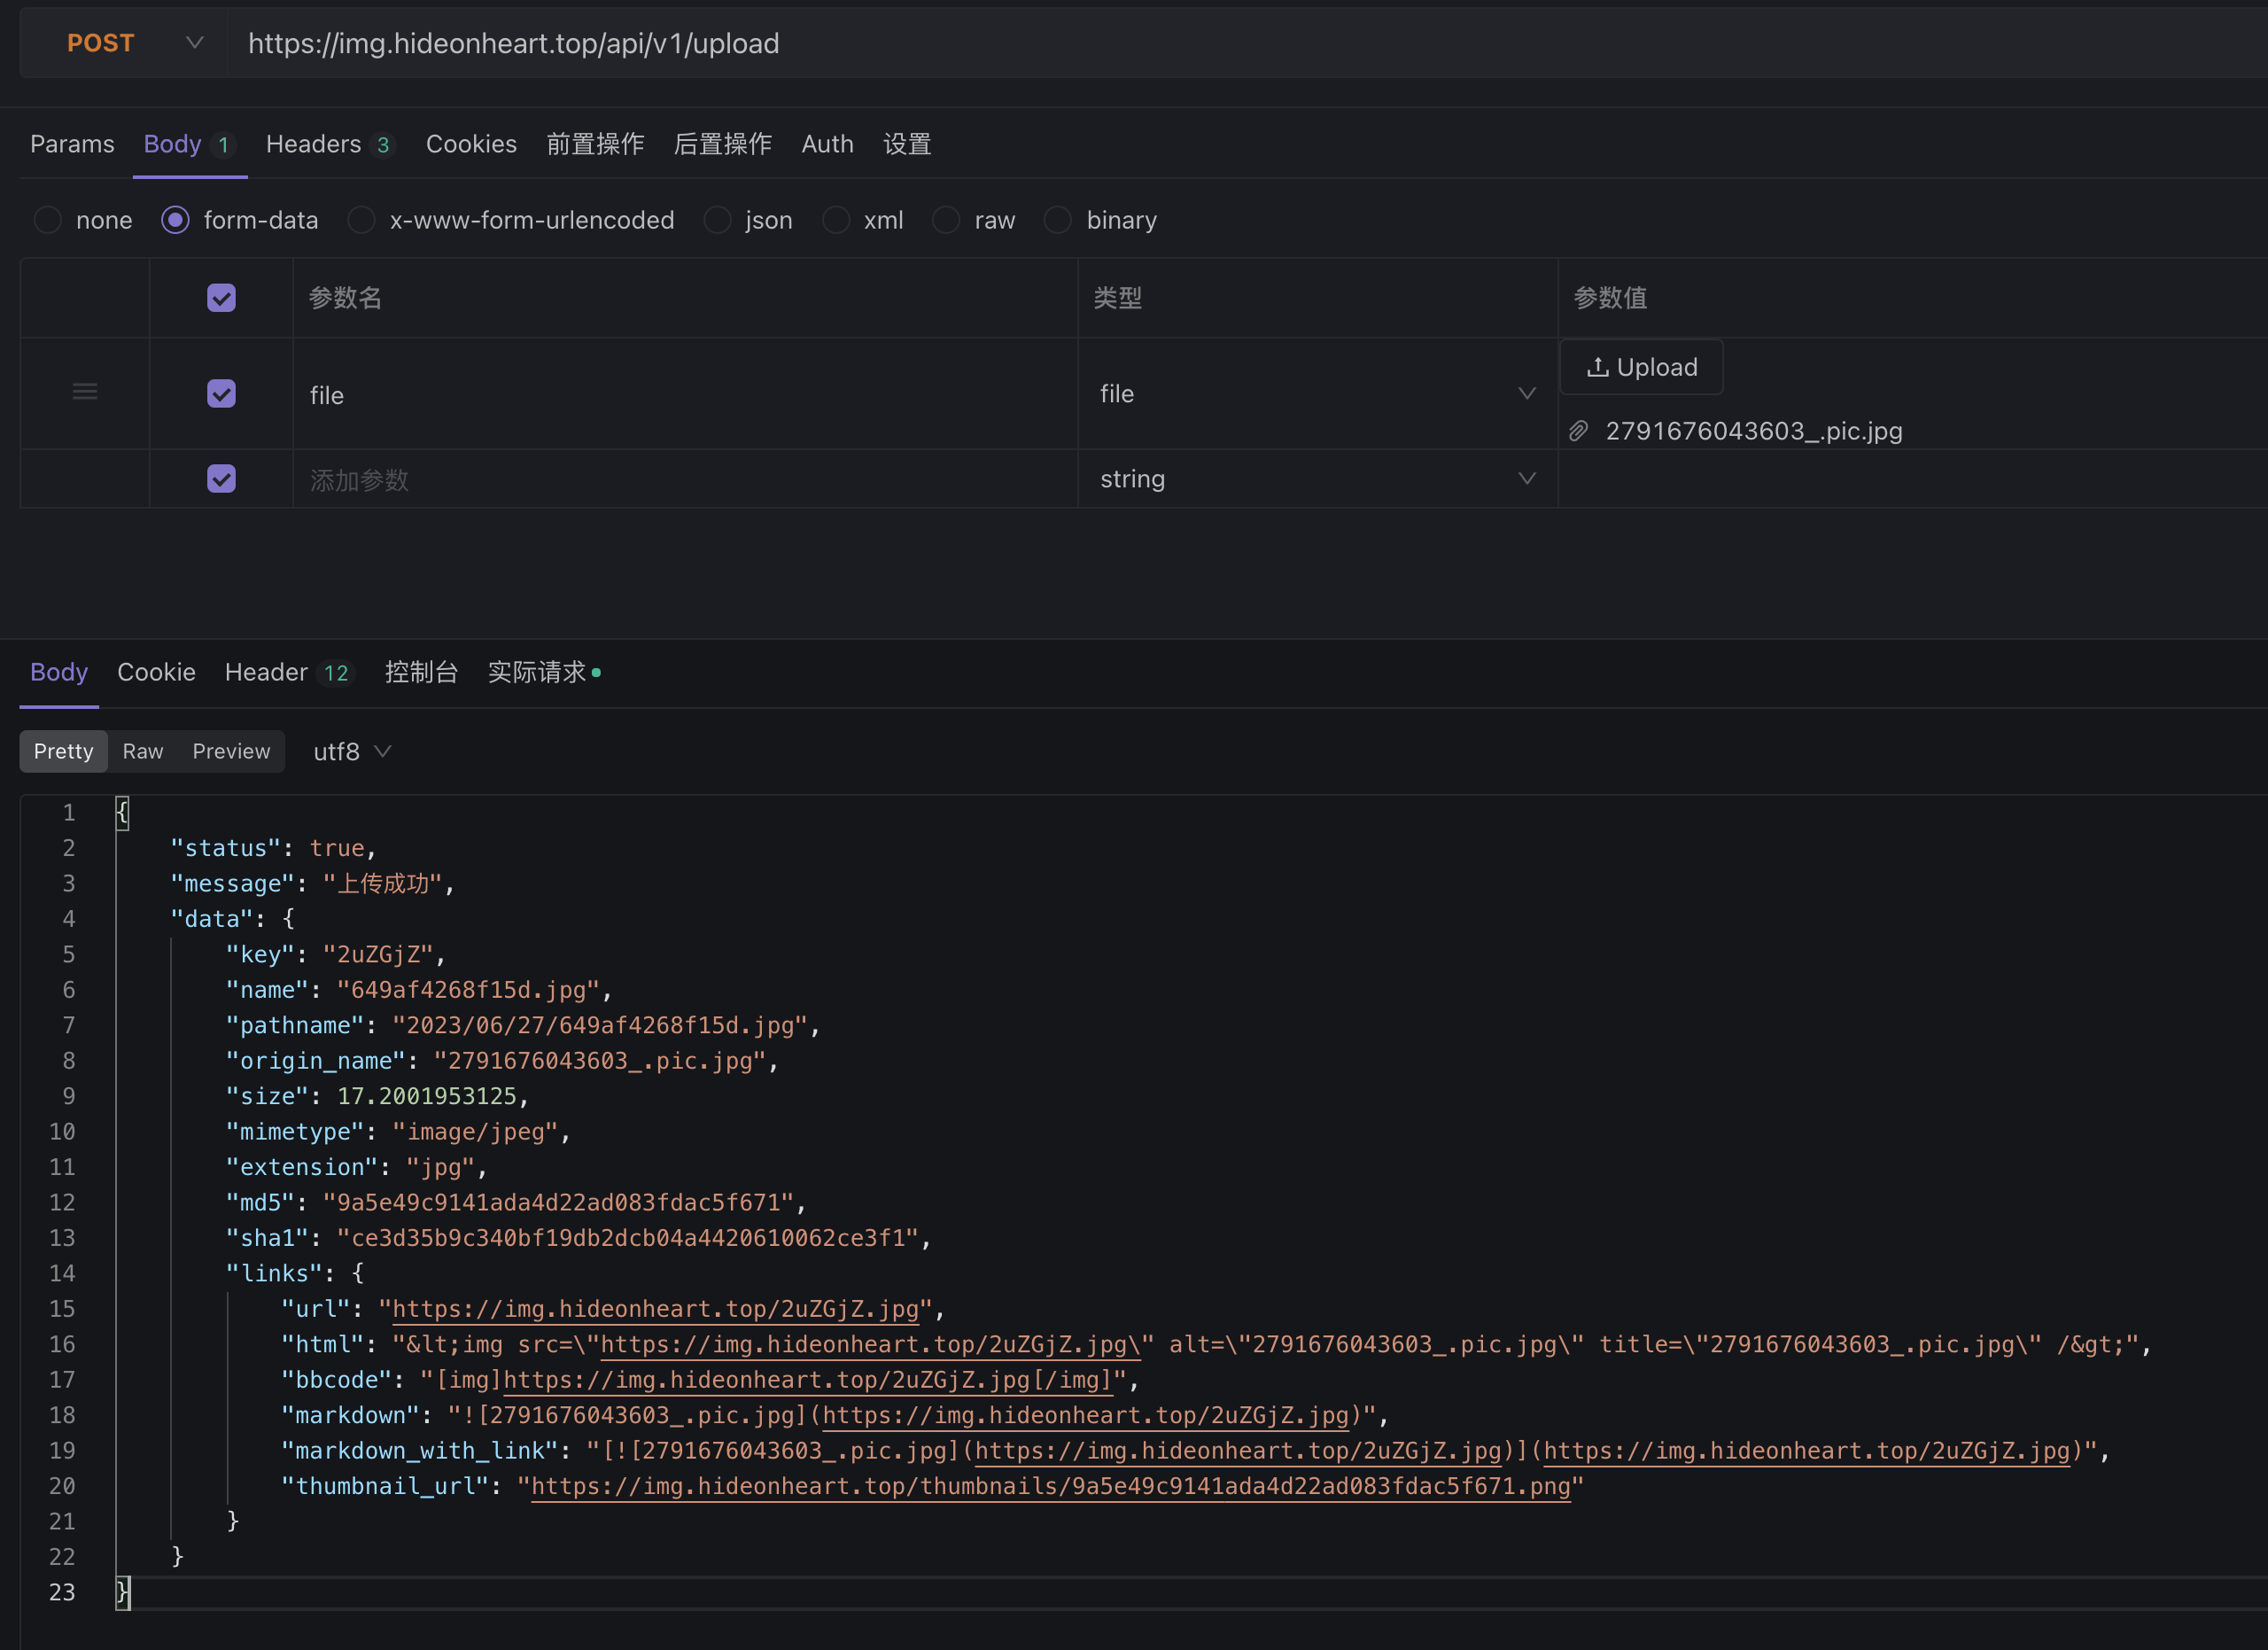Open the 设置 tab
This screenshot has height=1650, width=2268.
[907, 144]
